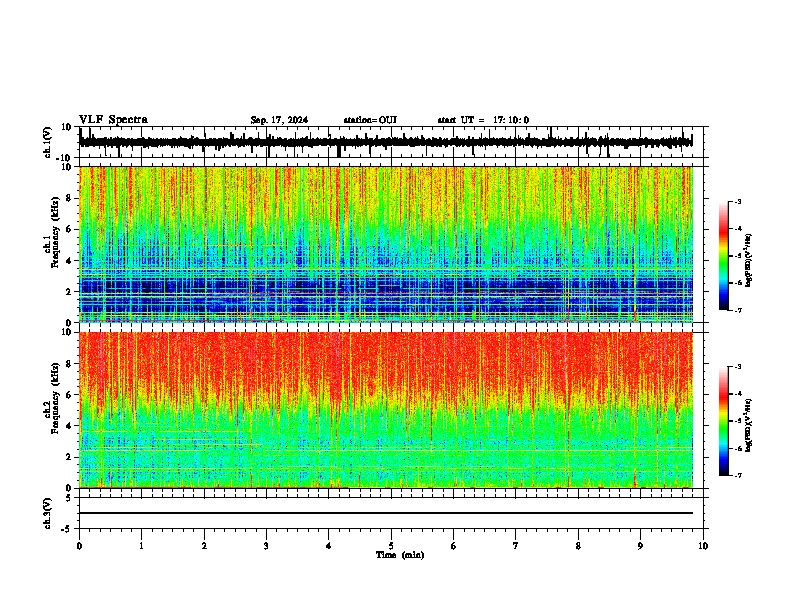Screen dimensions: 792x612
Task: Click the time axis tick label '5'
Action: pos(391,546)
